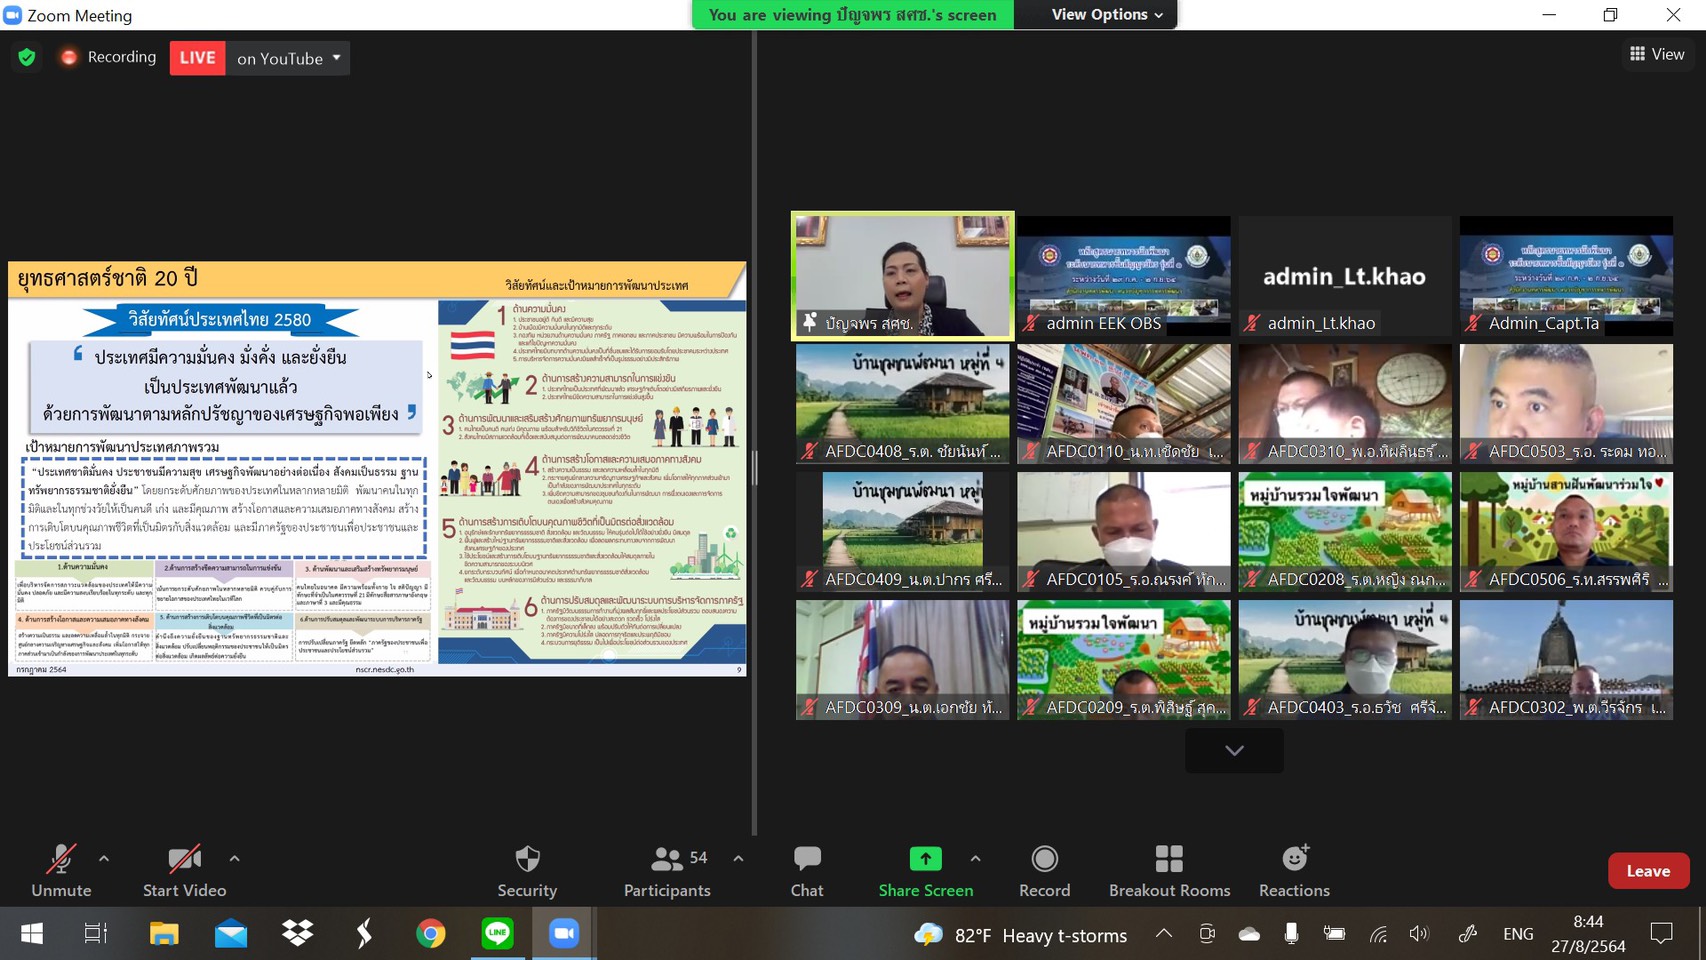
Task: Open notification center icon
Action: coord(1662,934)
